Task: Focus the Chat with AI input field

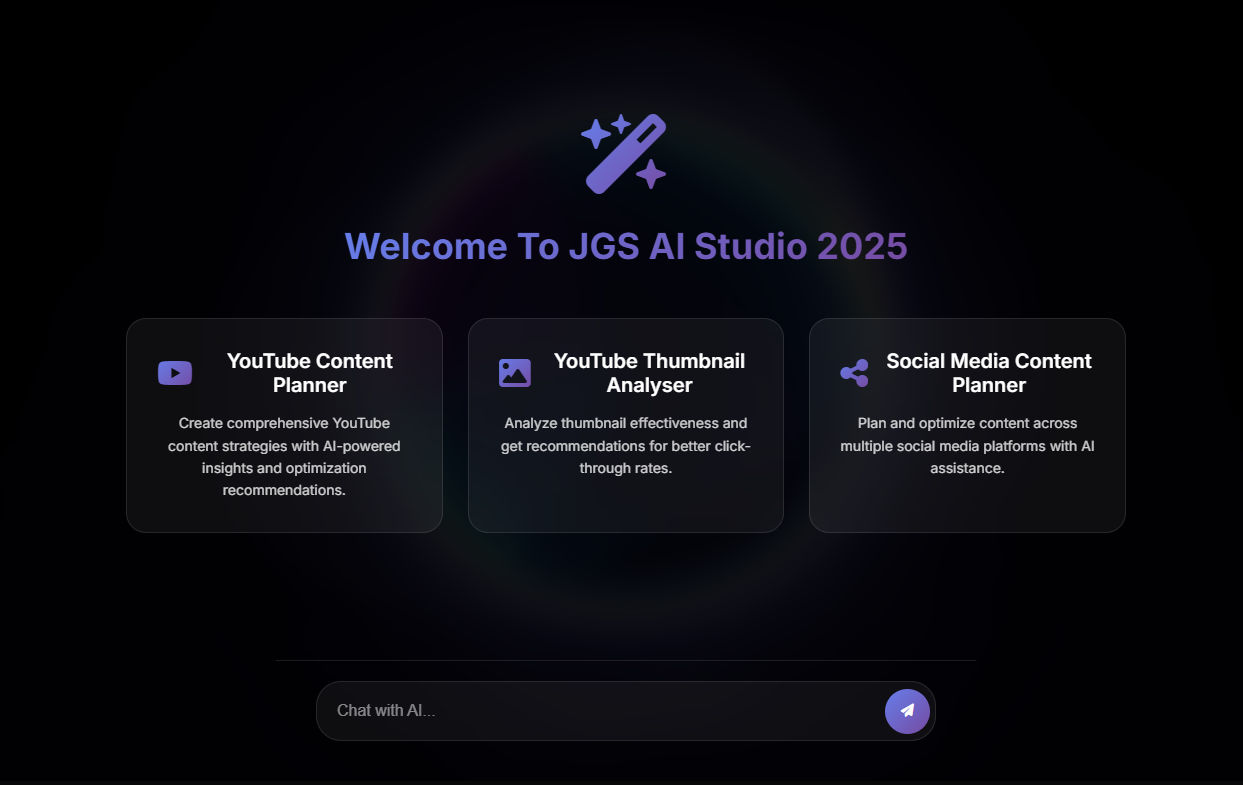Action: [x=600, y=711]
